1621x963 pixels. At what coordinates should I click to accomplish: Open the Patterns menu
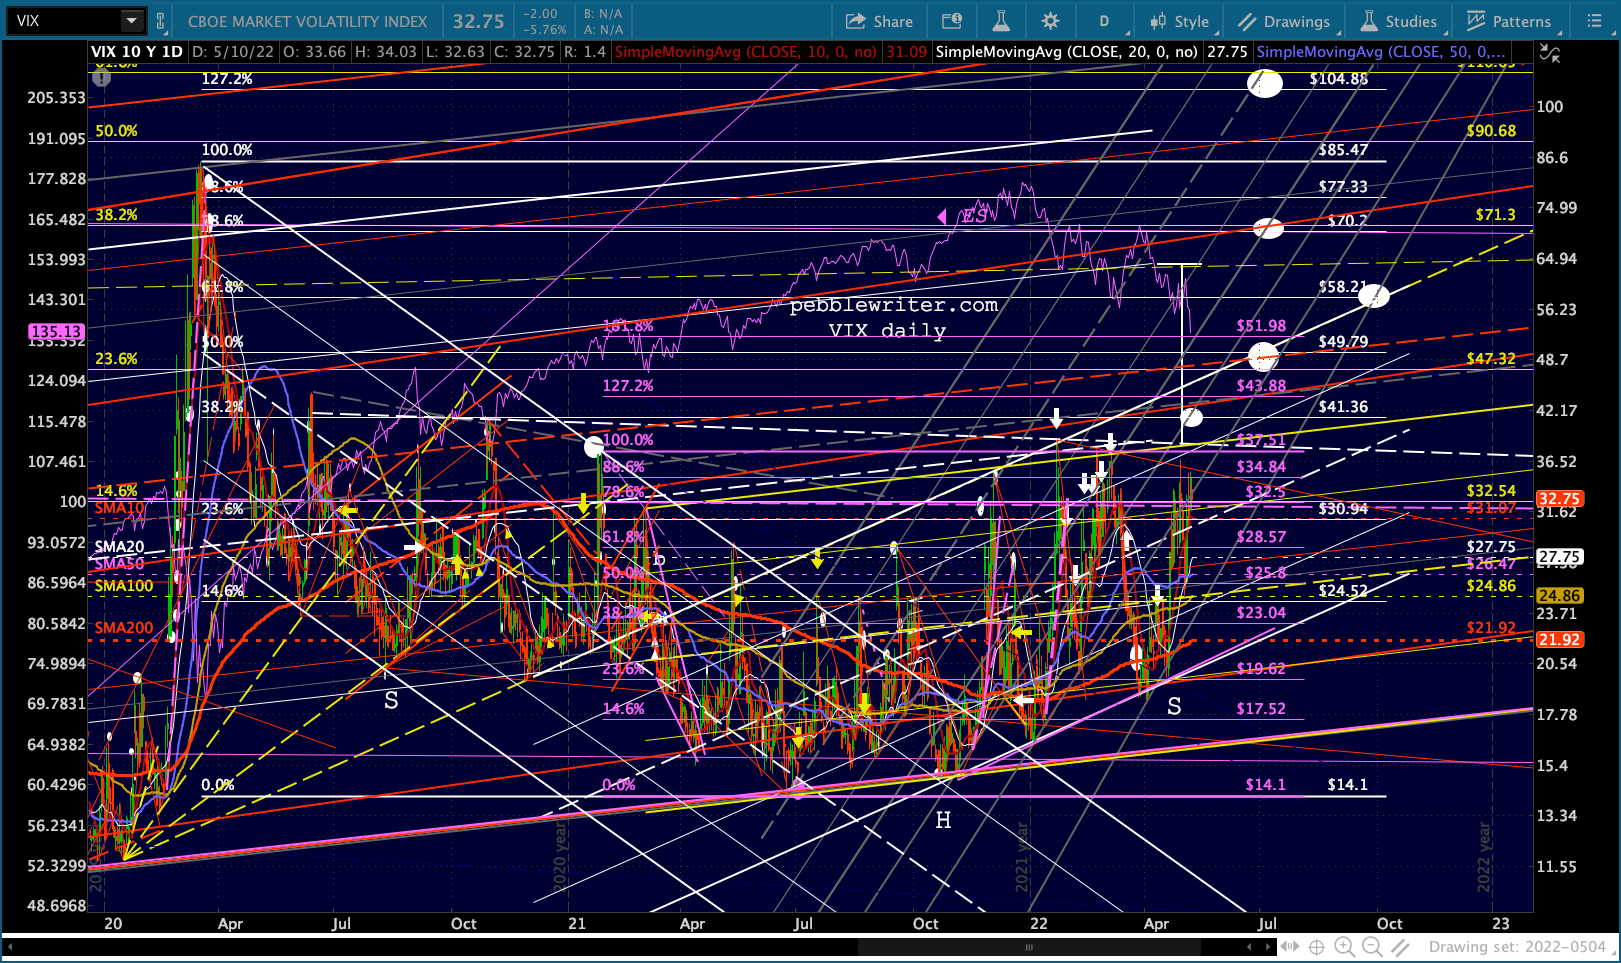[1509, 21]
